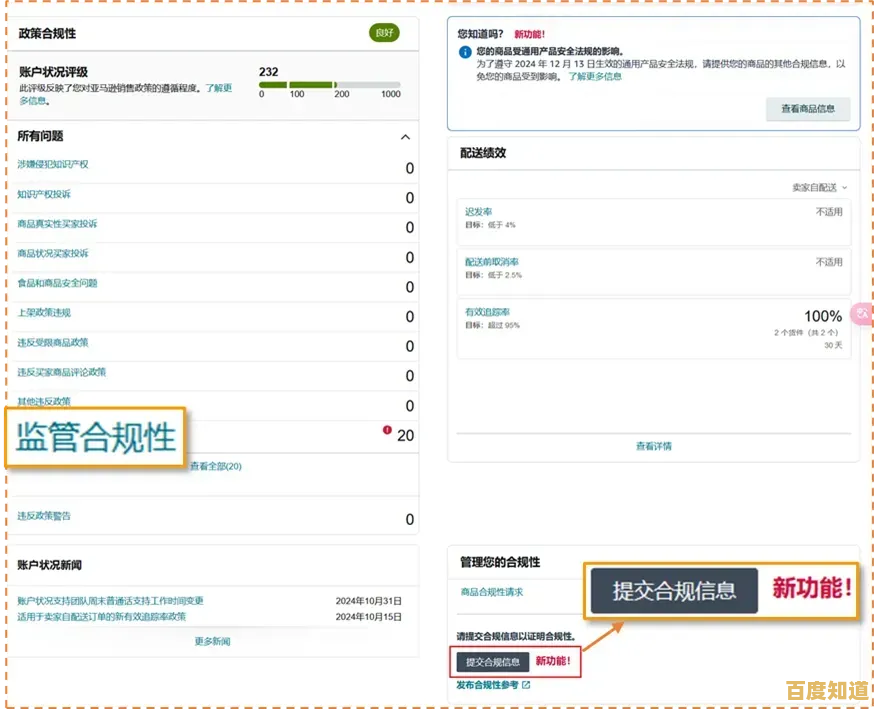Open the pink feedback icon on right edge
Screen dimensions: 874x709
[x=862, y=313]
